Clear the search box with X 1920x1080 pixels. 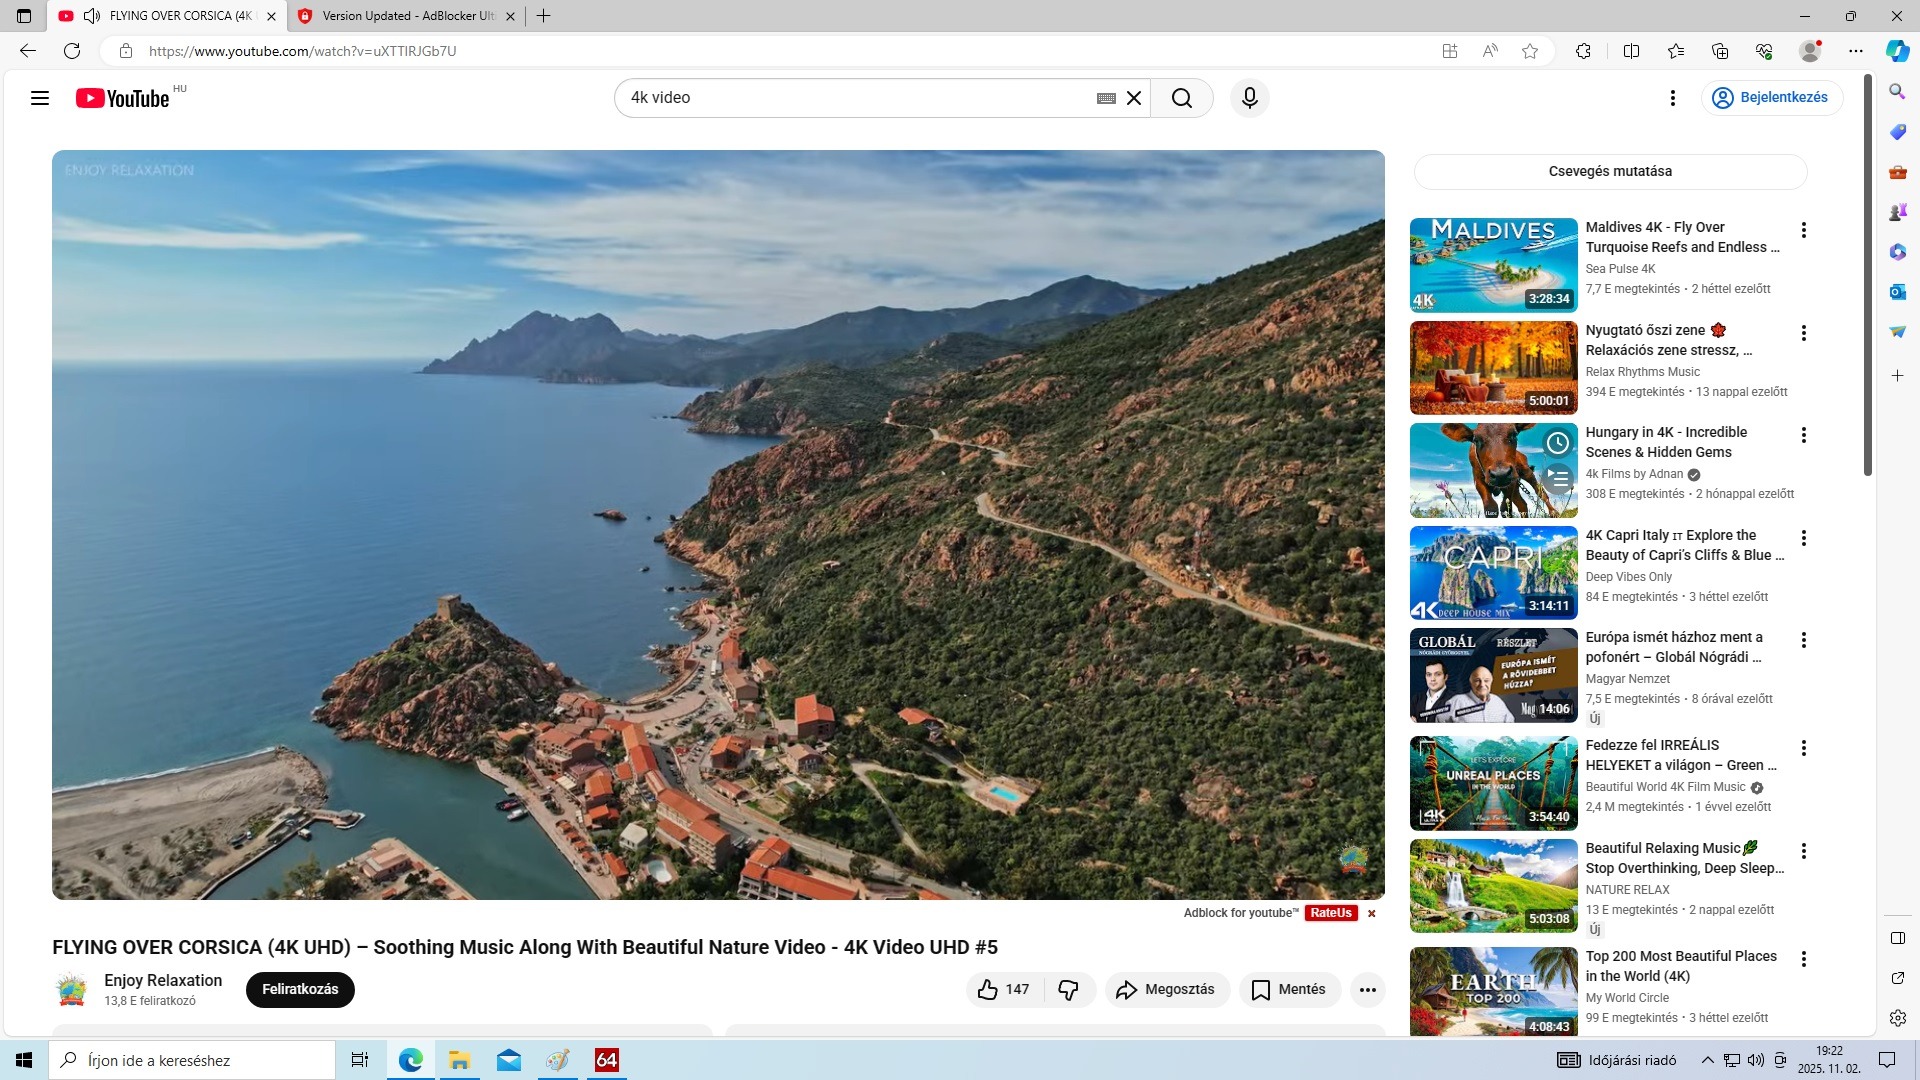click(x=1134, y=98)
